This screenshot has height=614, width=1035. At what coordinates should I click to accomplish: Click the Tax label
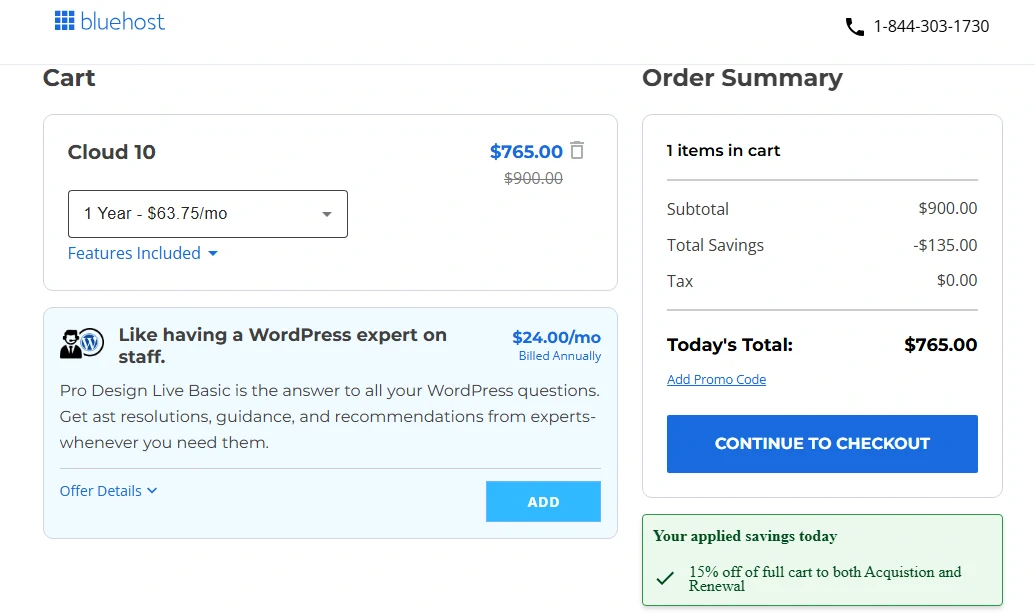(x=680, y=281)
